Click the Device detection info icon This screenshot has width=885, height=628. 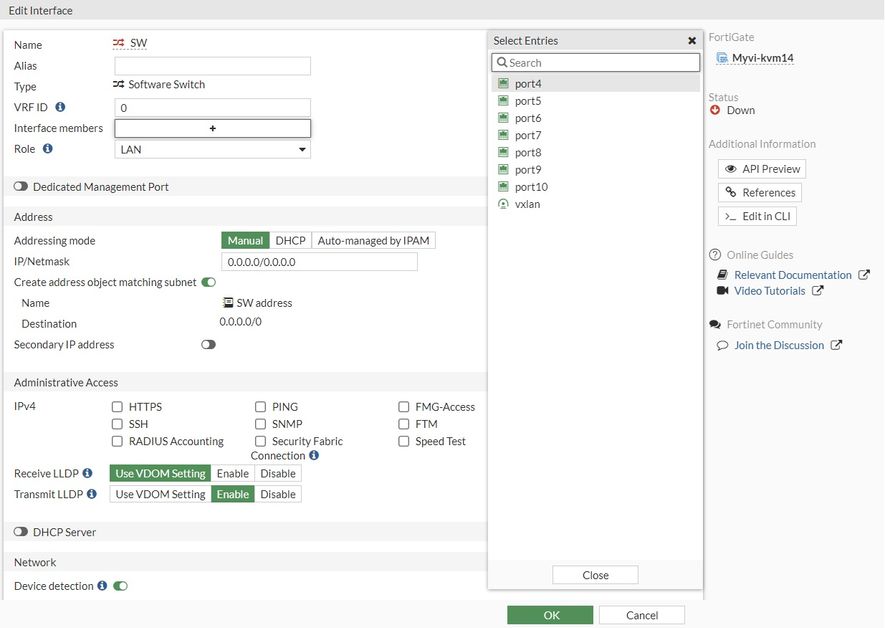102,586
